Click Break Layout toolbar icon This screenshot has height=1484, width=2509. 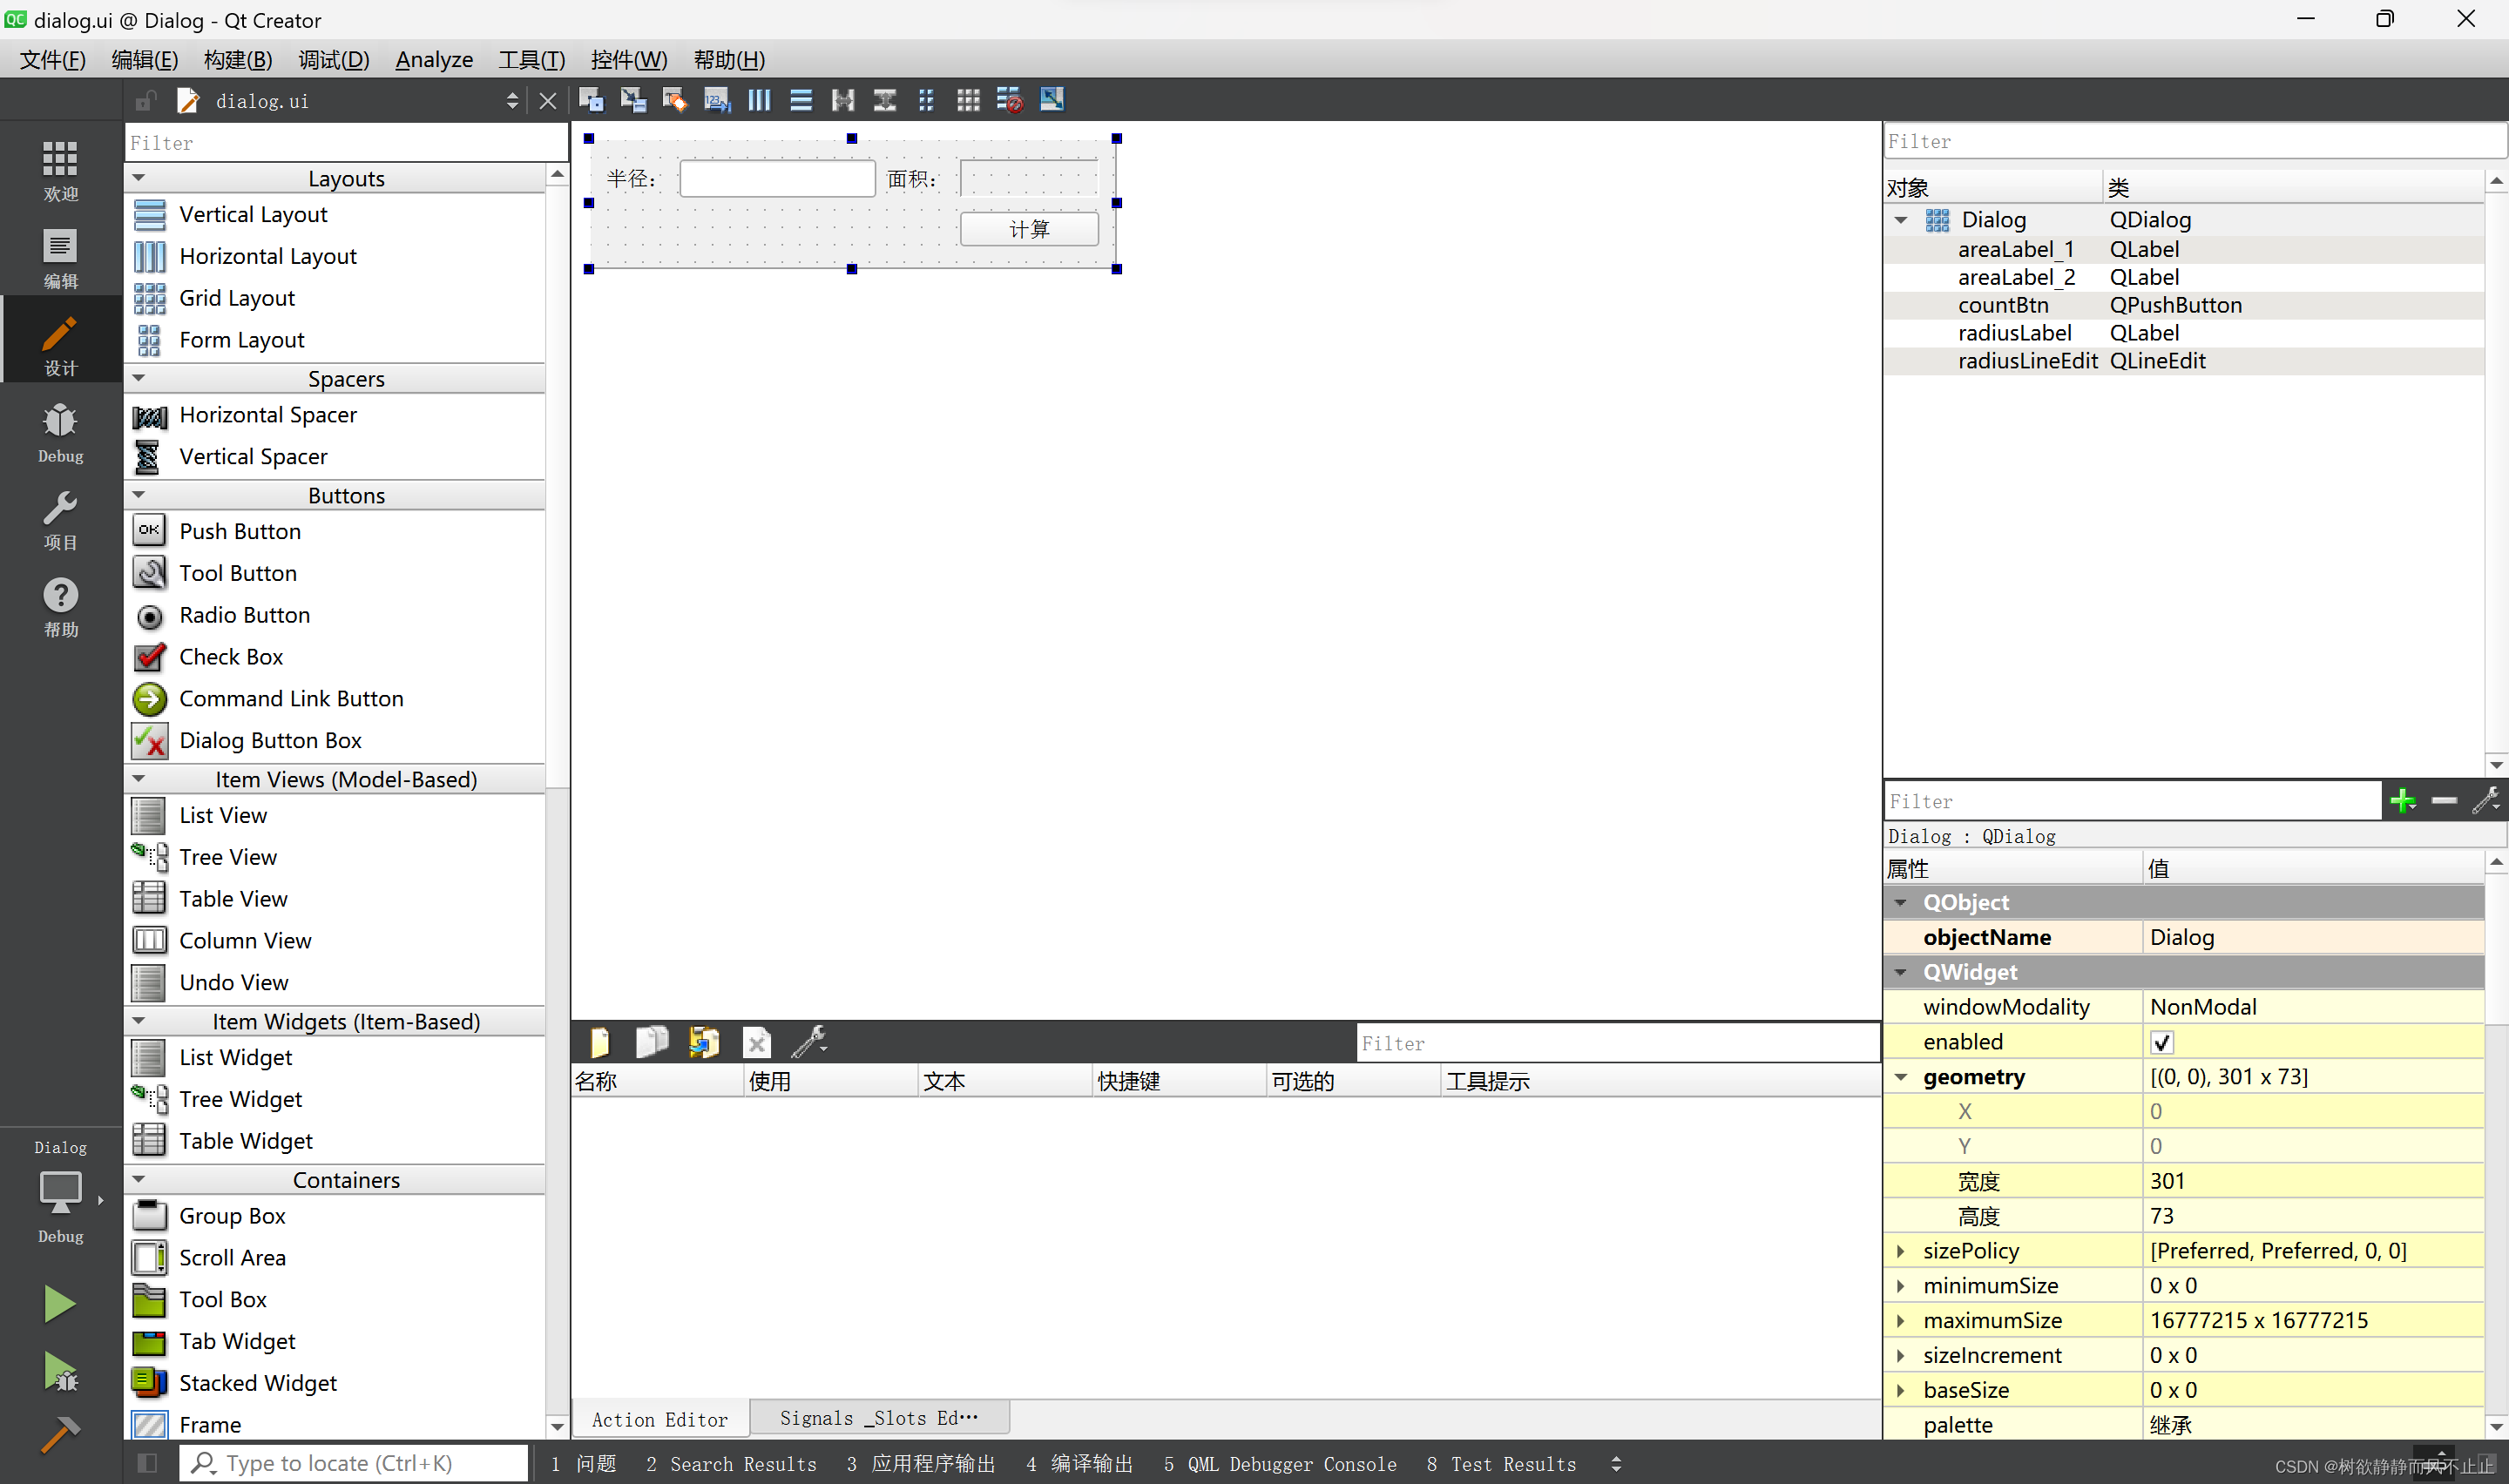[x=1010, y=100]
